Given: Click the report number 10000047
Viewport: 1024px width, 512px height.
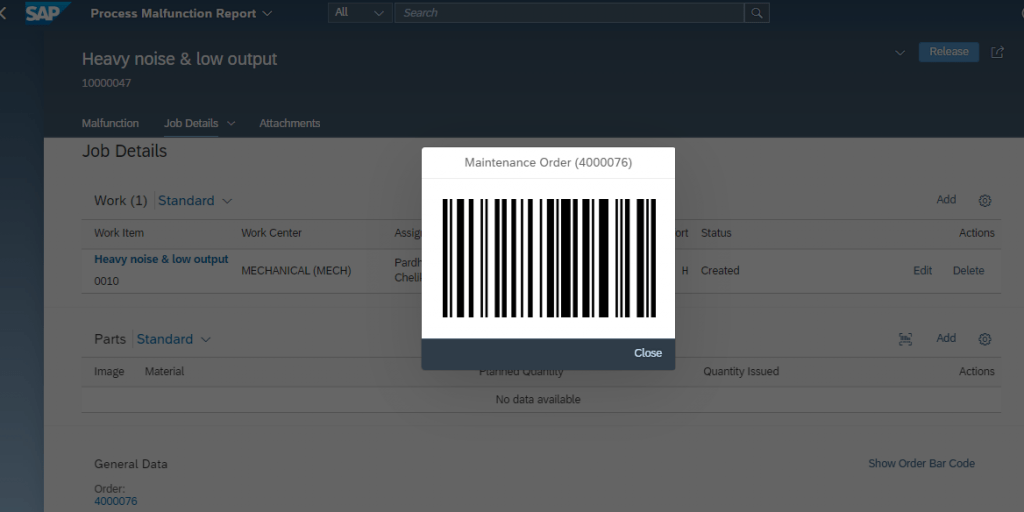Looking at the screenshot, I should (x=106, y=83).
